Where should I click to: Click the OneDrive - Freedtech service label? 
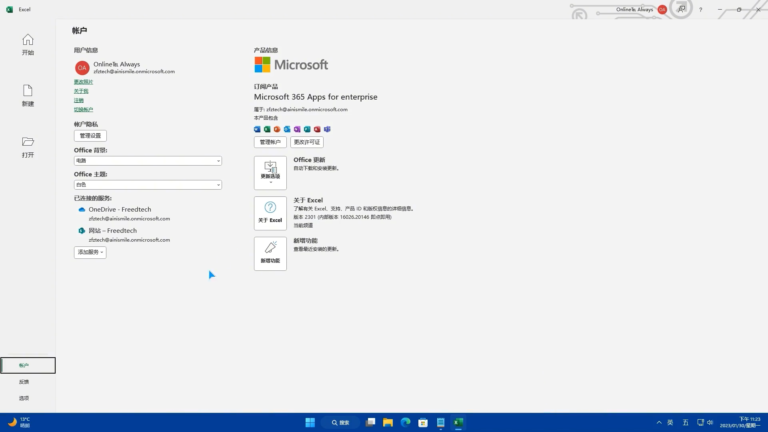tap(120, 210)
